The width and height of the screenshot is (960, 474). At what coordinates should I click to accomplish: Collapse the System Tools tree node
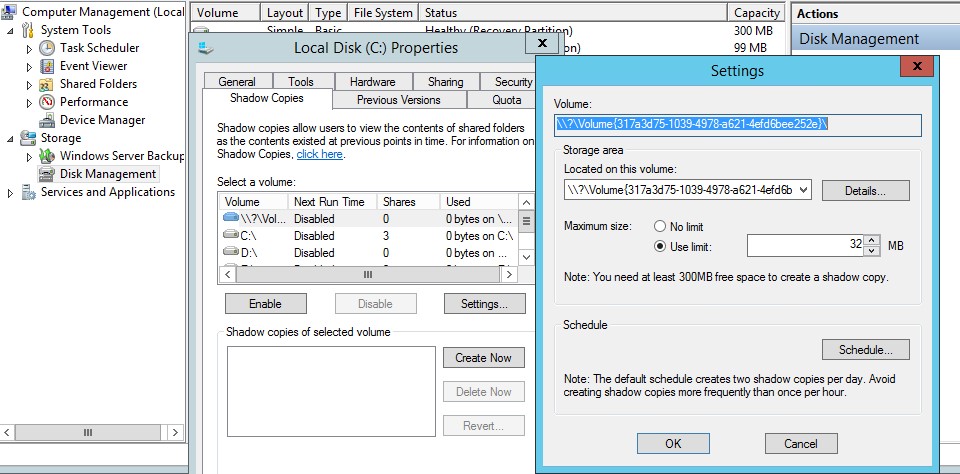[11, 30]
